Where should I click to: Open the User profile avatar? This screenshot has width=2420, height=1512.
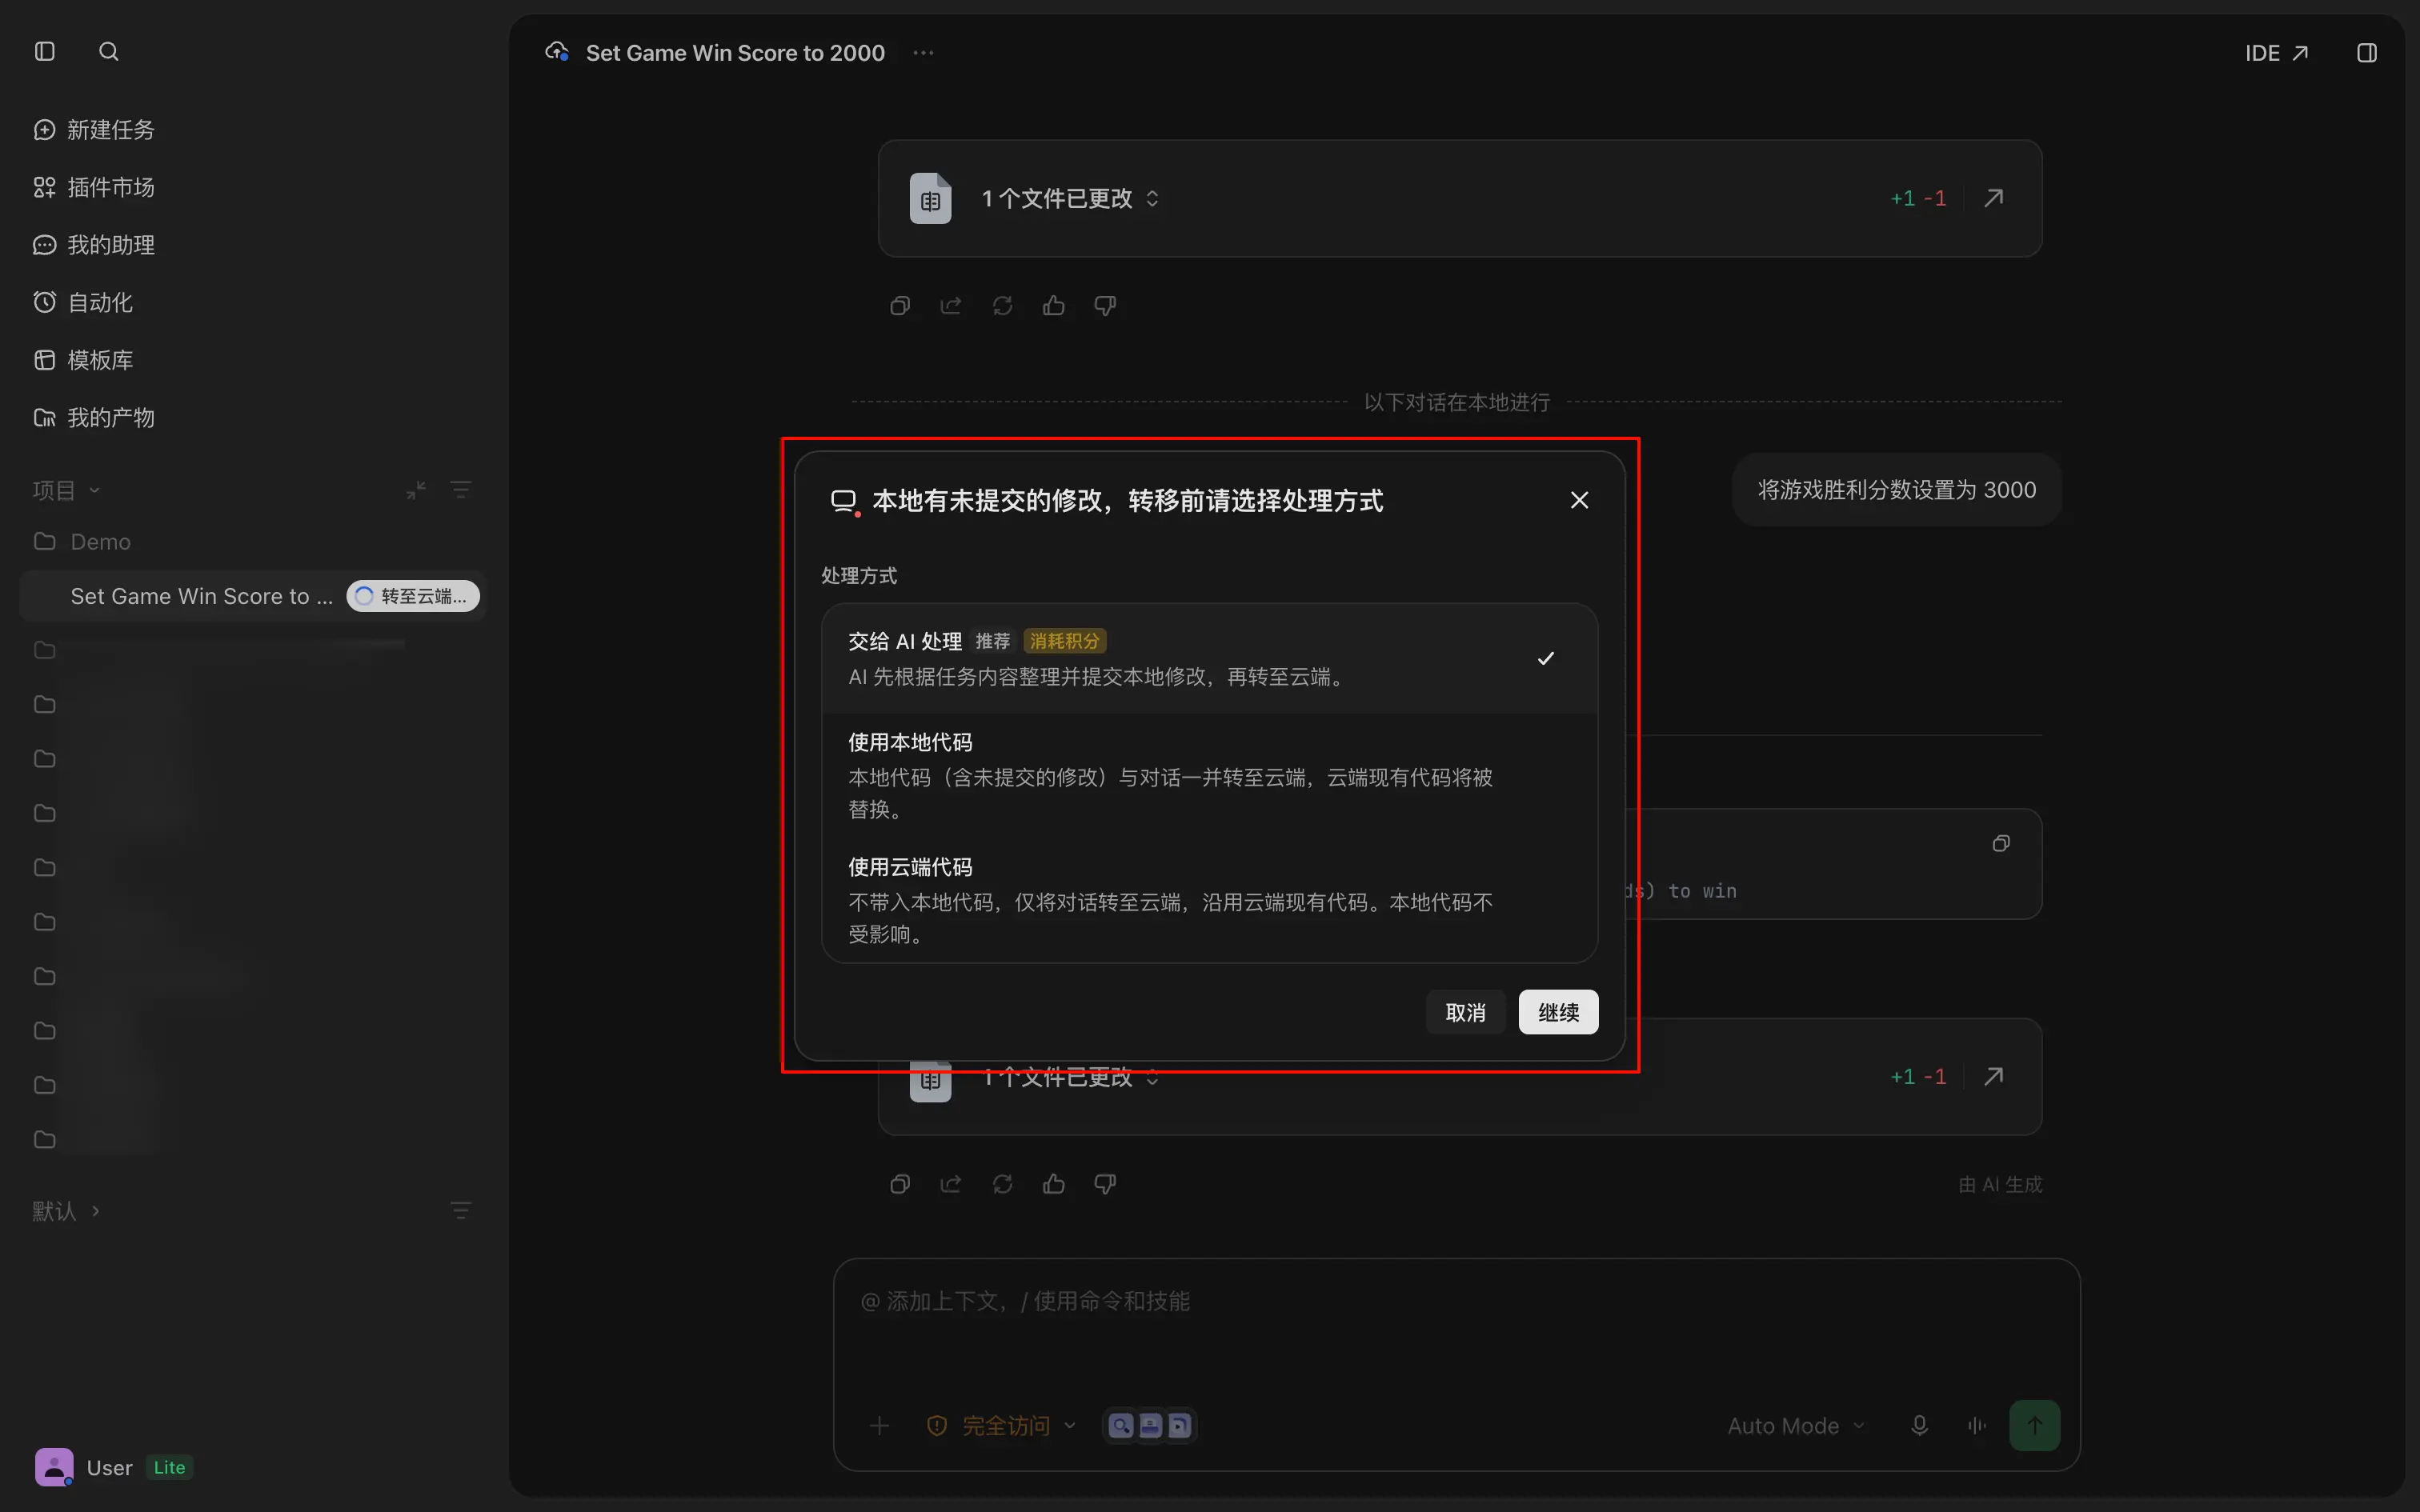point(54,1467)
